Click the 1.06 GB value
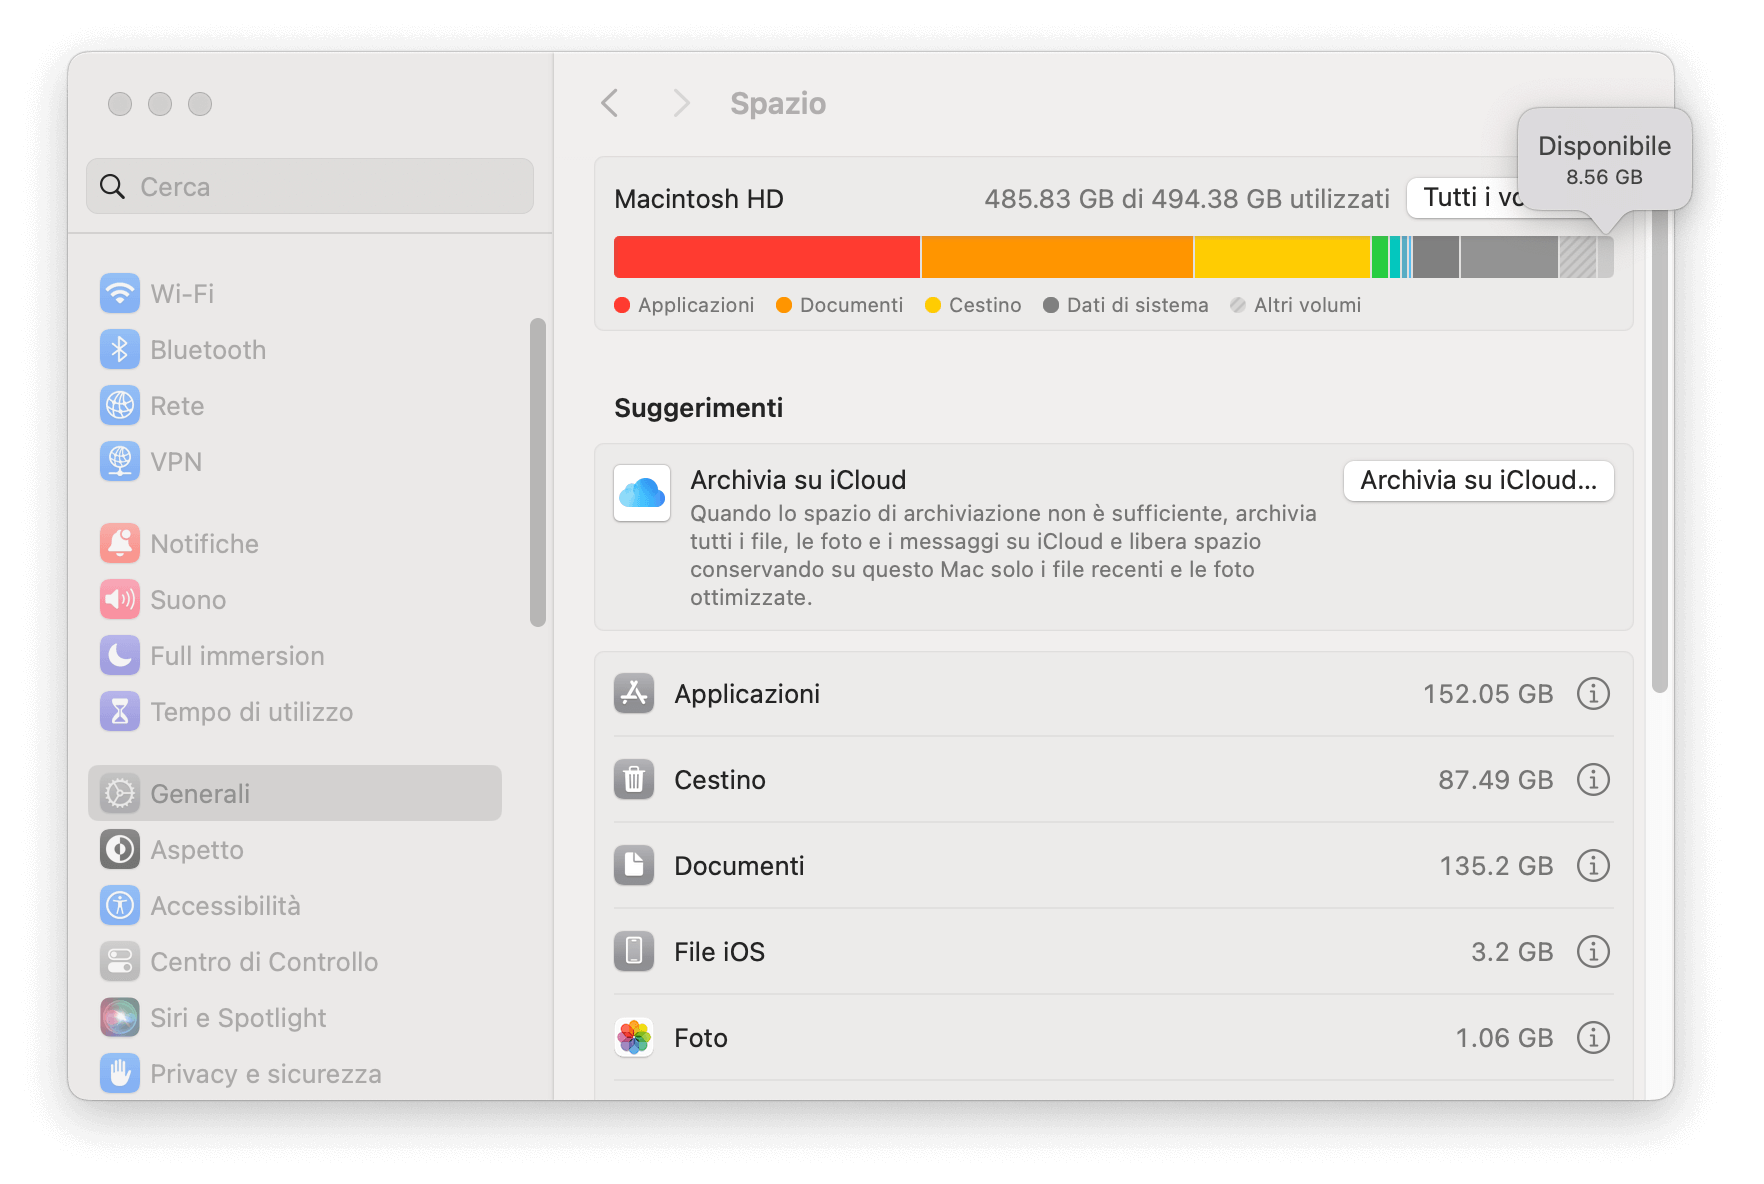The width and height of the screenshot is (1764, 1184). [x=1504, y=1037]
